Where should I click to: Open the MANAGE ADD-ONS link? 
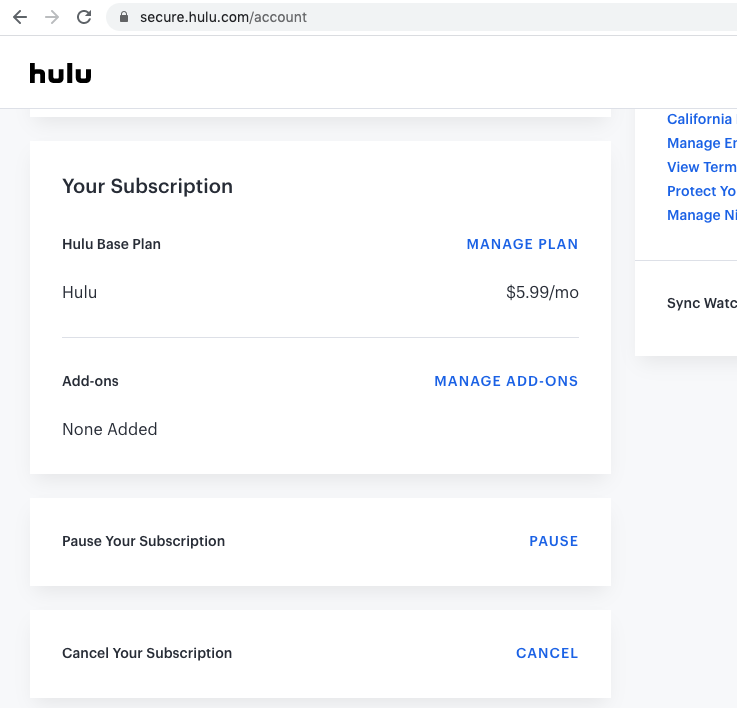tap(506, 381)
